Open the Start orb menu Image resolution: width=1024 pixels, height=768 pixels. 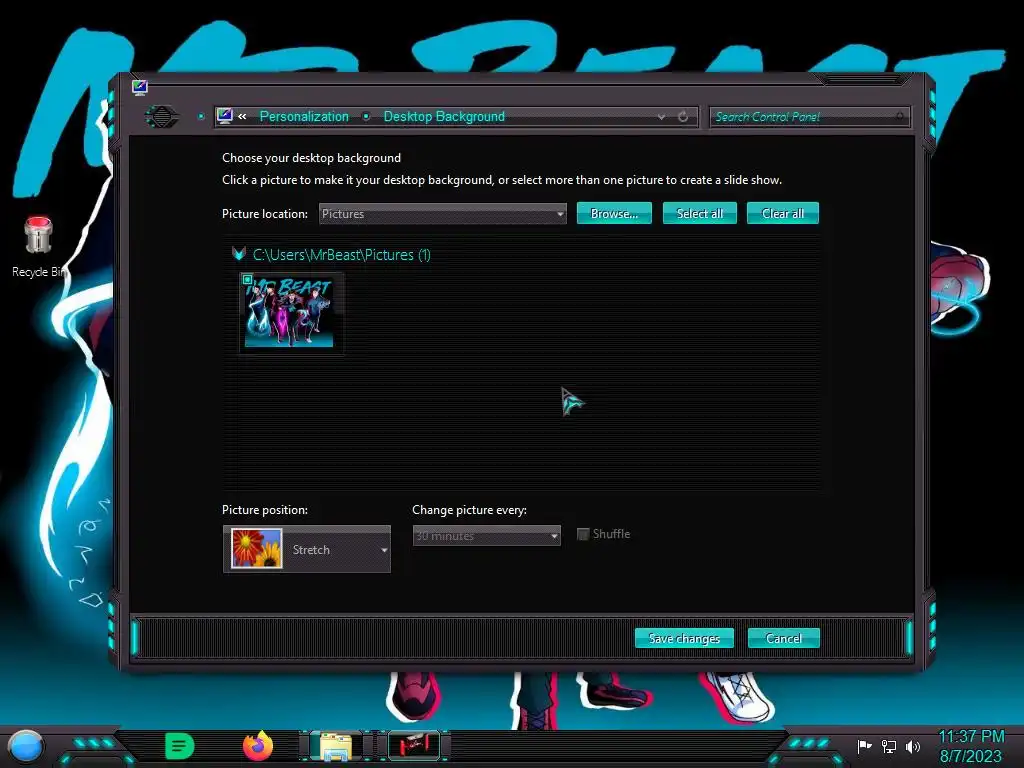tap(26, 746)
